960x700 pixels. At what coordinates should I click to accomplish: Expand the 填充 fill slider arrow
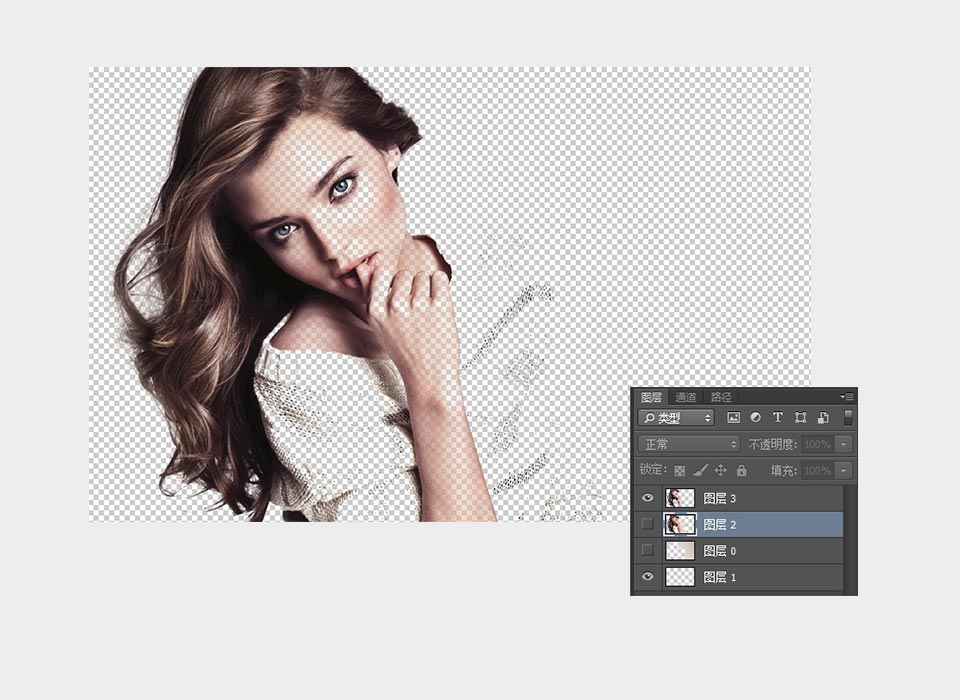tap(845, 470)
